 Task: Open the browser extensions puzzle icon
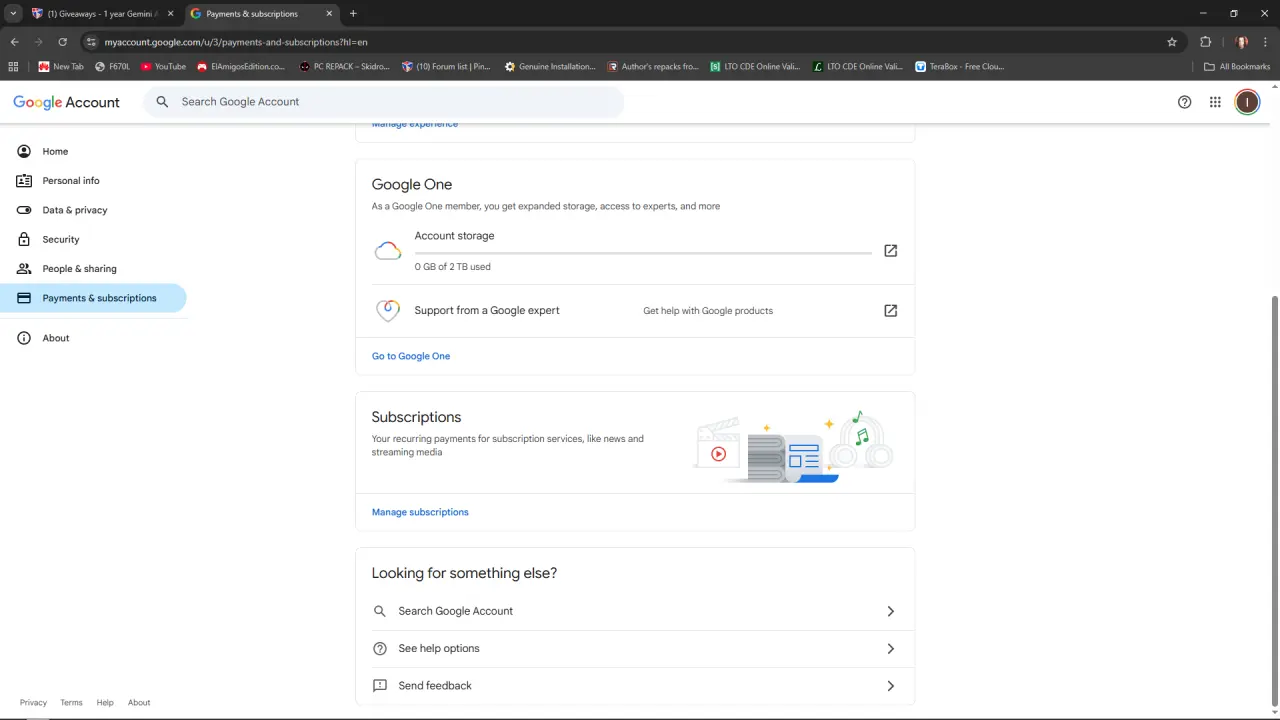point(1205,42)
